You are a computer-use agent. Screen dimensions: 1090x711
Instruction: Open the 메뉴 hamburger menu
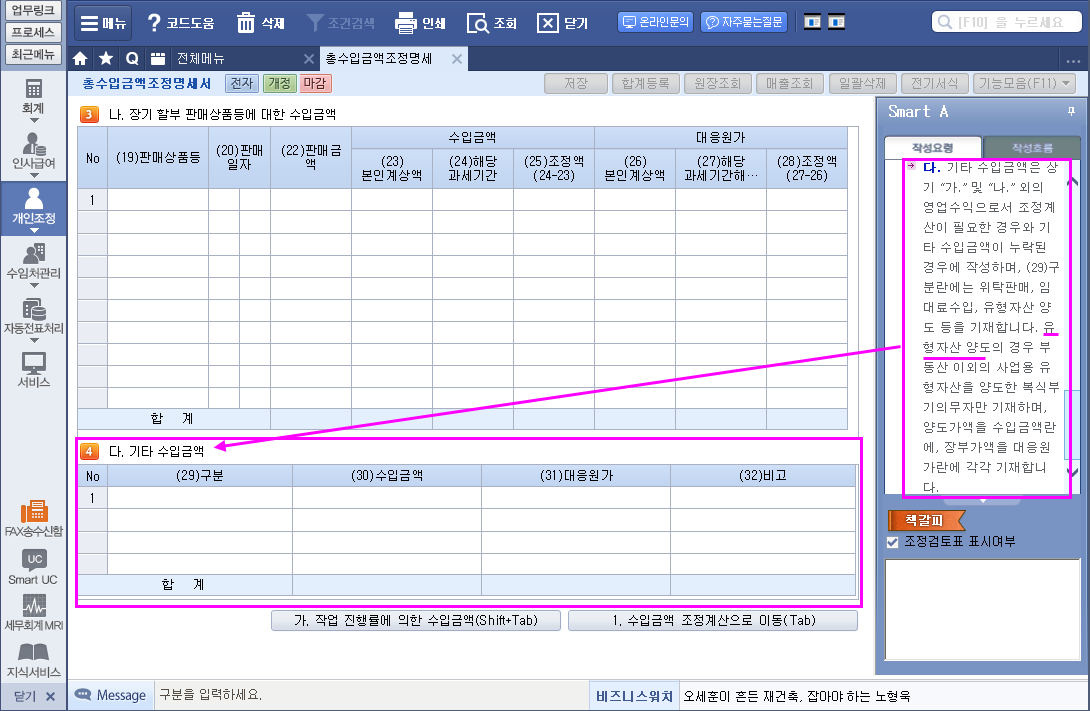coord(103,23)
